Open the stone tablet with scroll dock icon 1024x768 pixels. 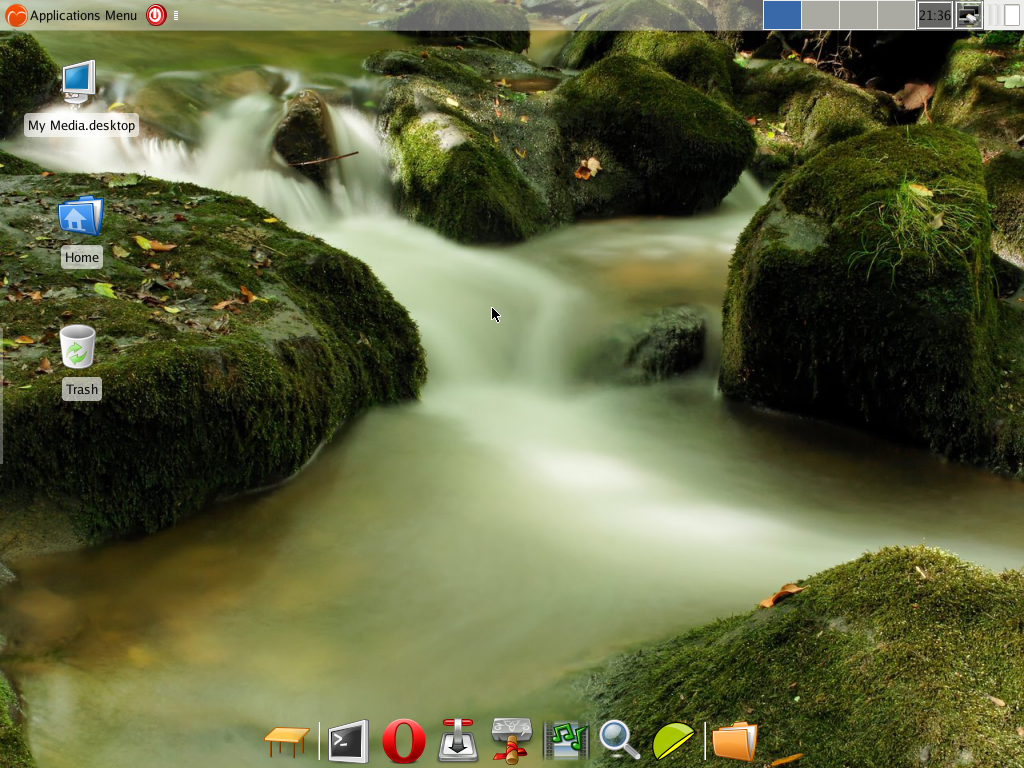click(x=511, y=741)
